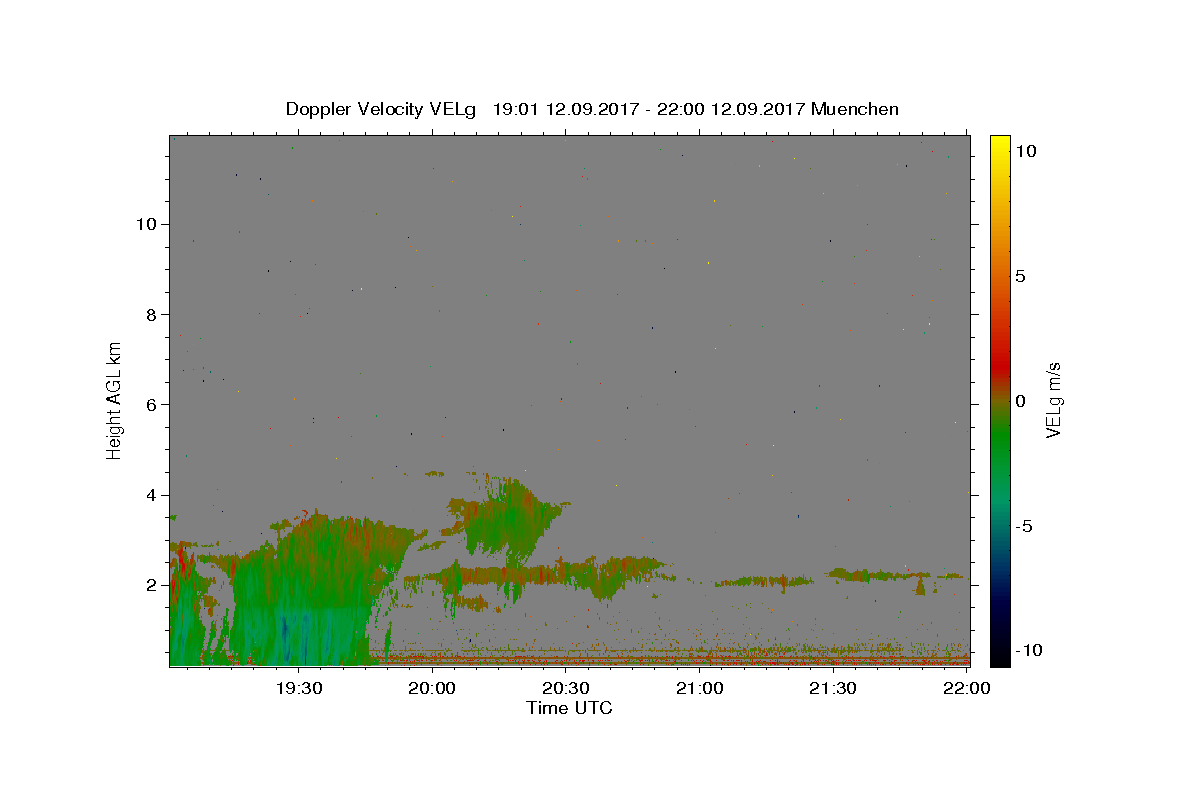
Task: Click the 20:00 tick label on the time axis
Action: tap(433, 688)
